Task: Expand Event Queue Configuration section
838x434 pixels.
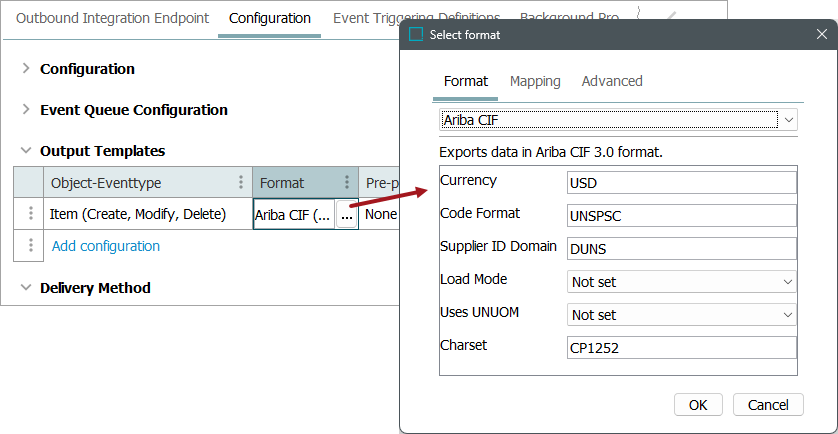Action: [x=26, y=110]
